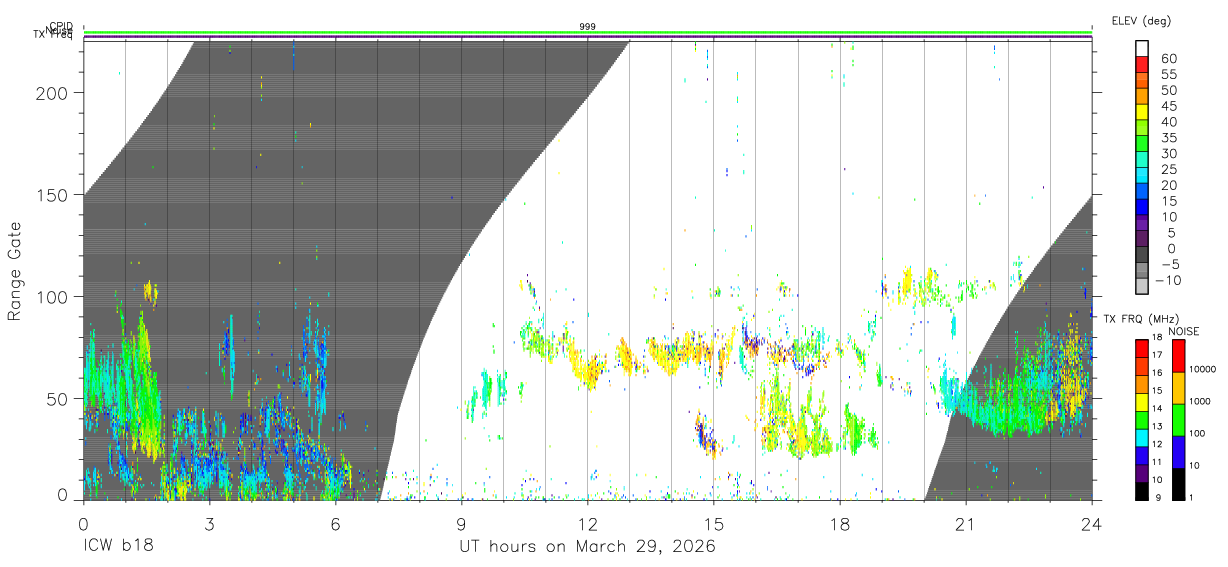This screenshot has height=567, width=1228.
Task: Click the "14" TX frequency legend label
Action: click(x=1157, y=409)
